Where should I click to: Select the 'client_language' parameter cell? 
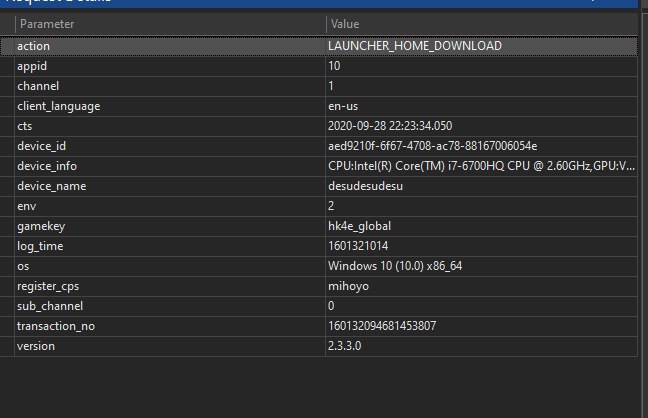170,106
